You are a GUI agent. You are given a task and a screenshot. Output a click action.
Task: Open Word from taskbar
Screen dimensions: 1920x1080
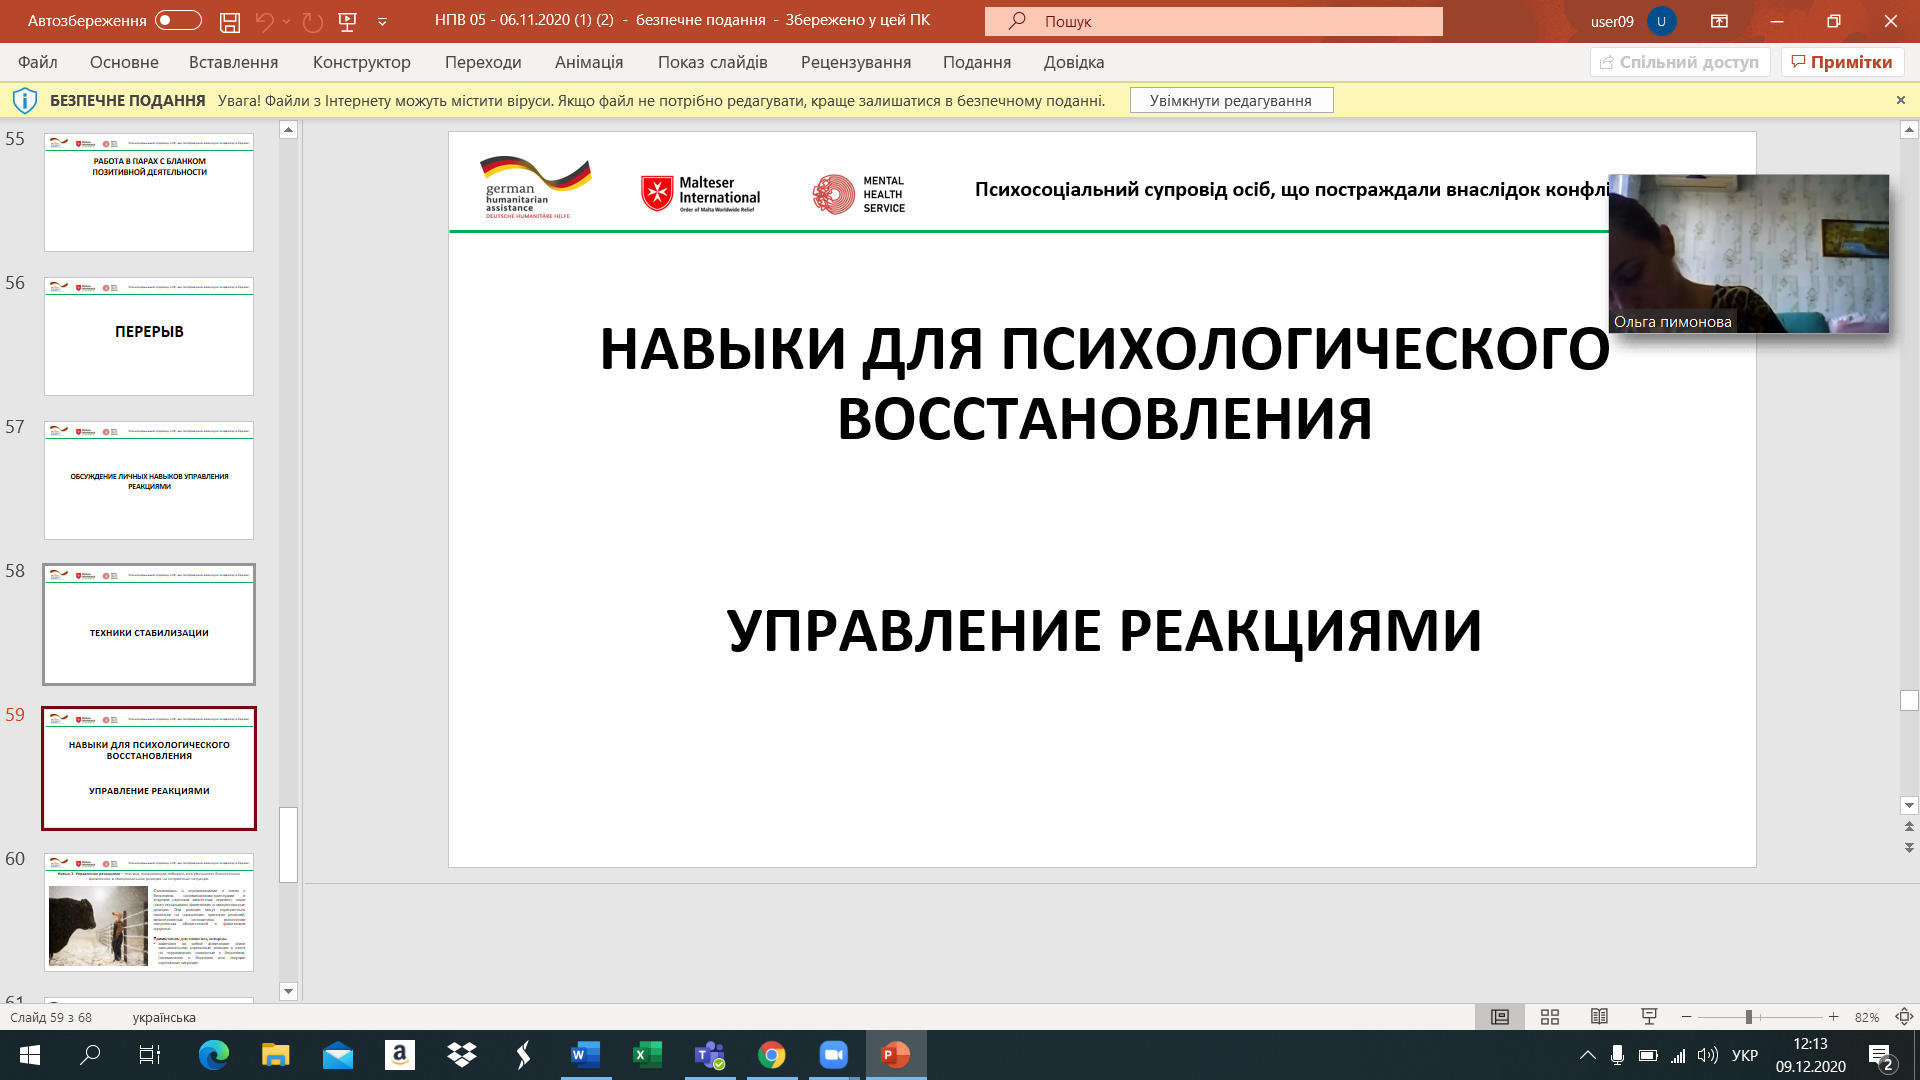click(585, 1055)
